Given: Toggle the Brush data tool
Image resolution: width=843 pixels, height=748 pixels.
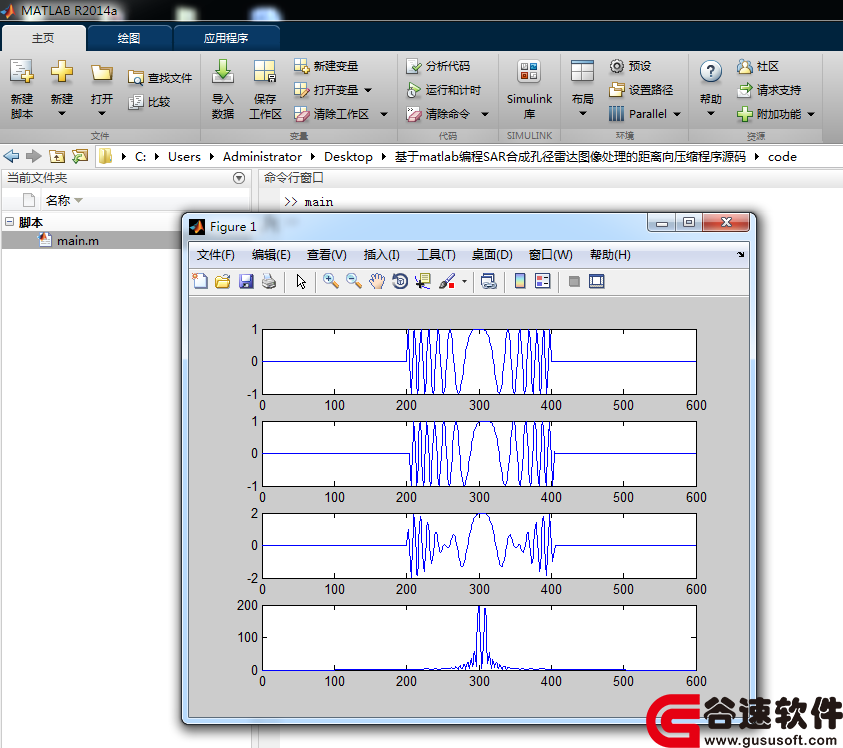Looking at the screenshot, I should click(447, 281).
